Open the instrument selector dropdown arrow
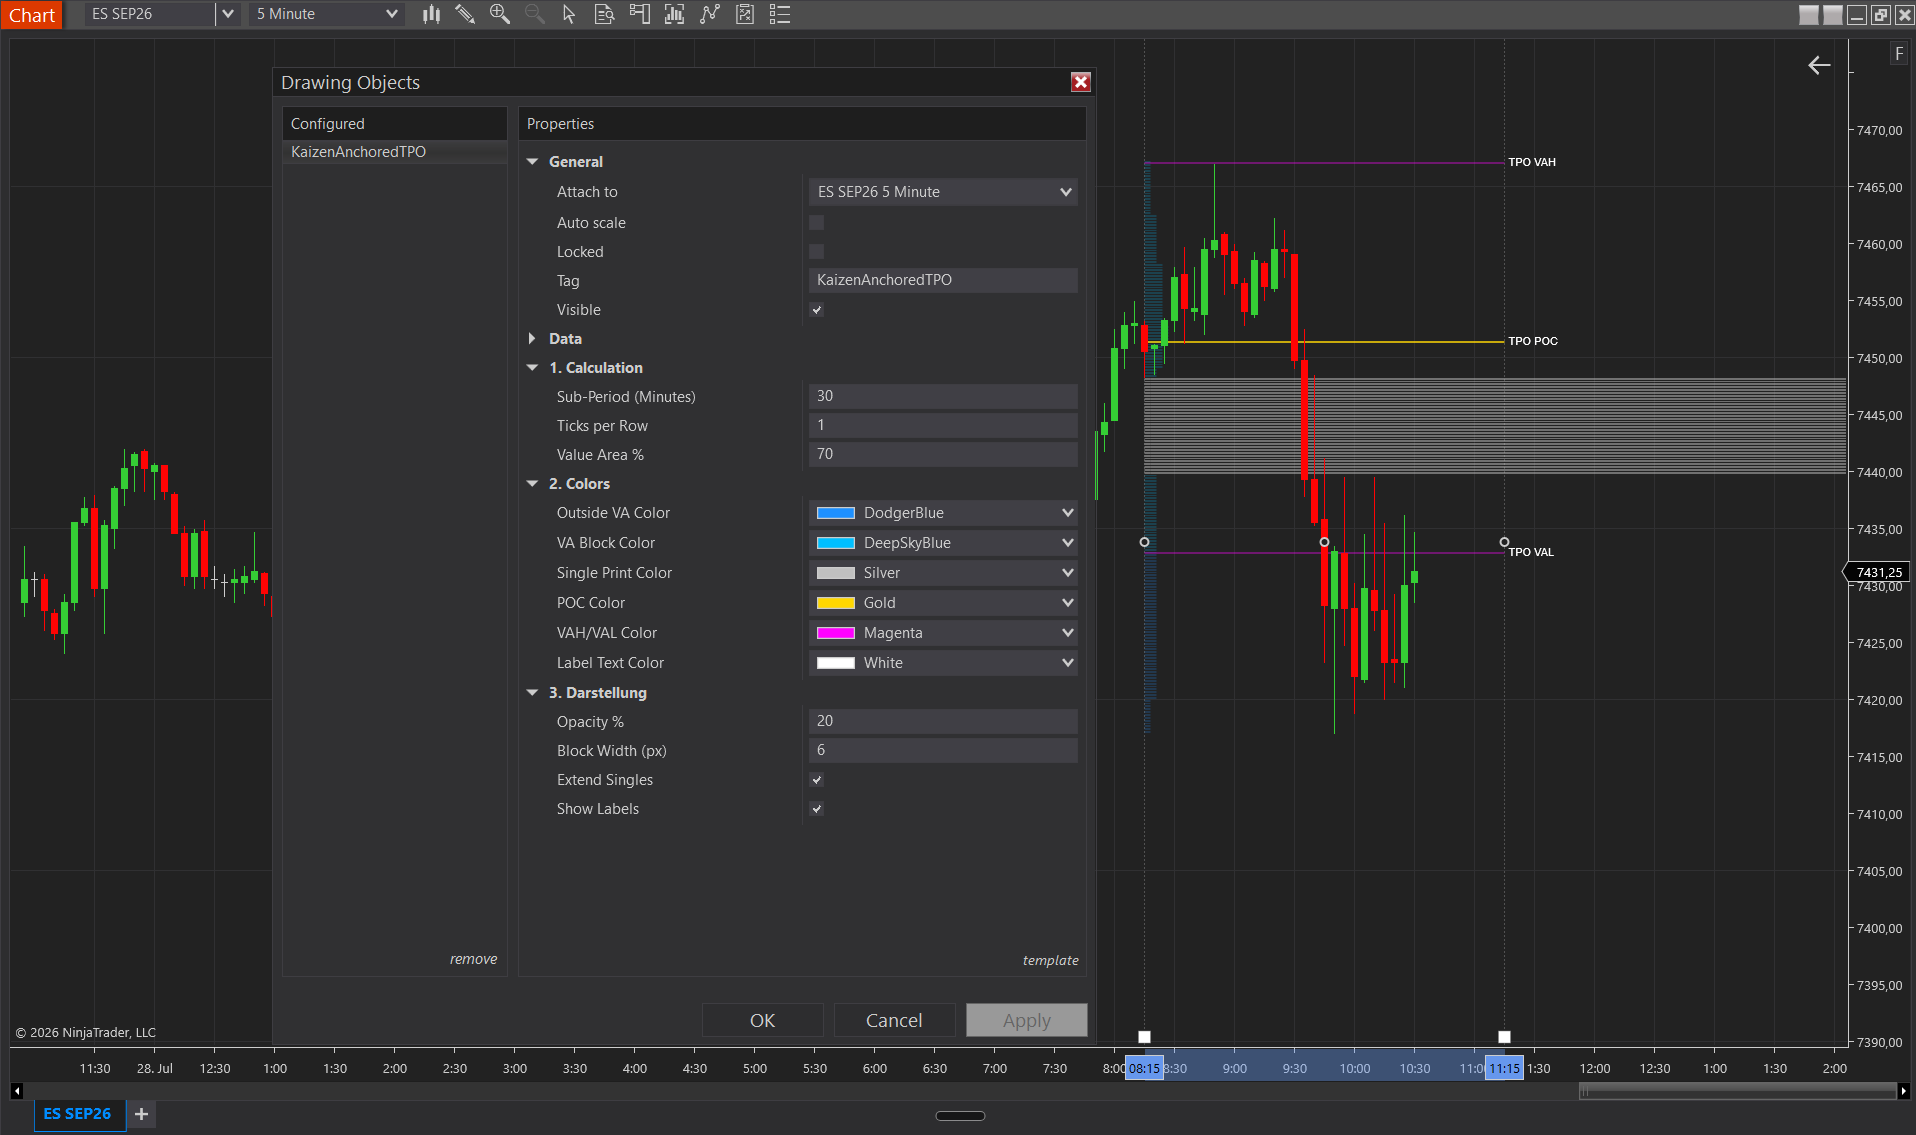 coord(228,14)
